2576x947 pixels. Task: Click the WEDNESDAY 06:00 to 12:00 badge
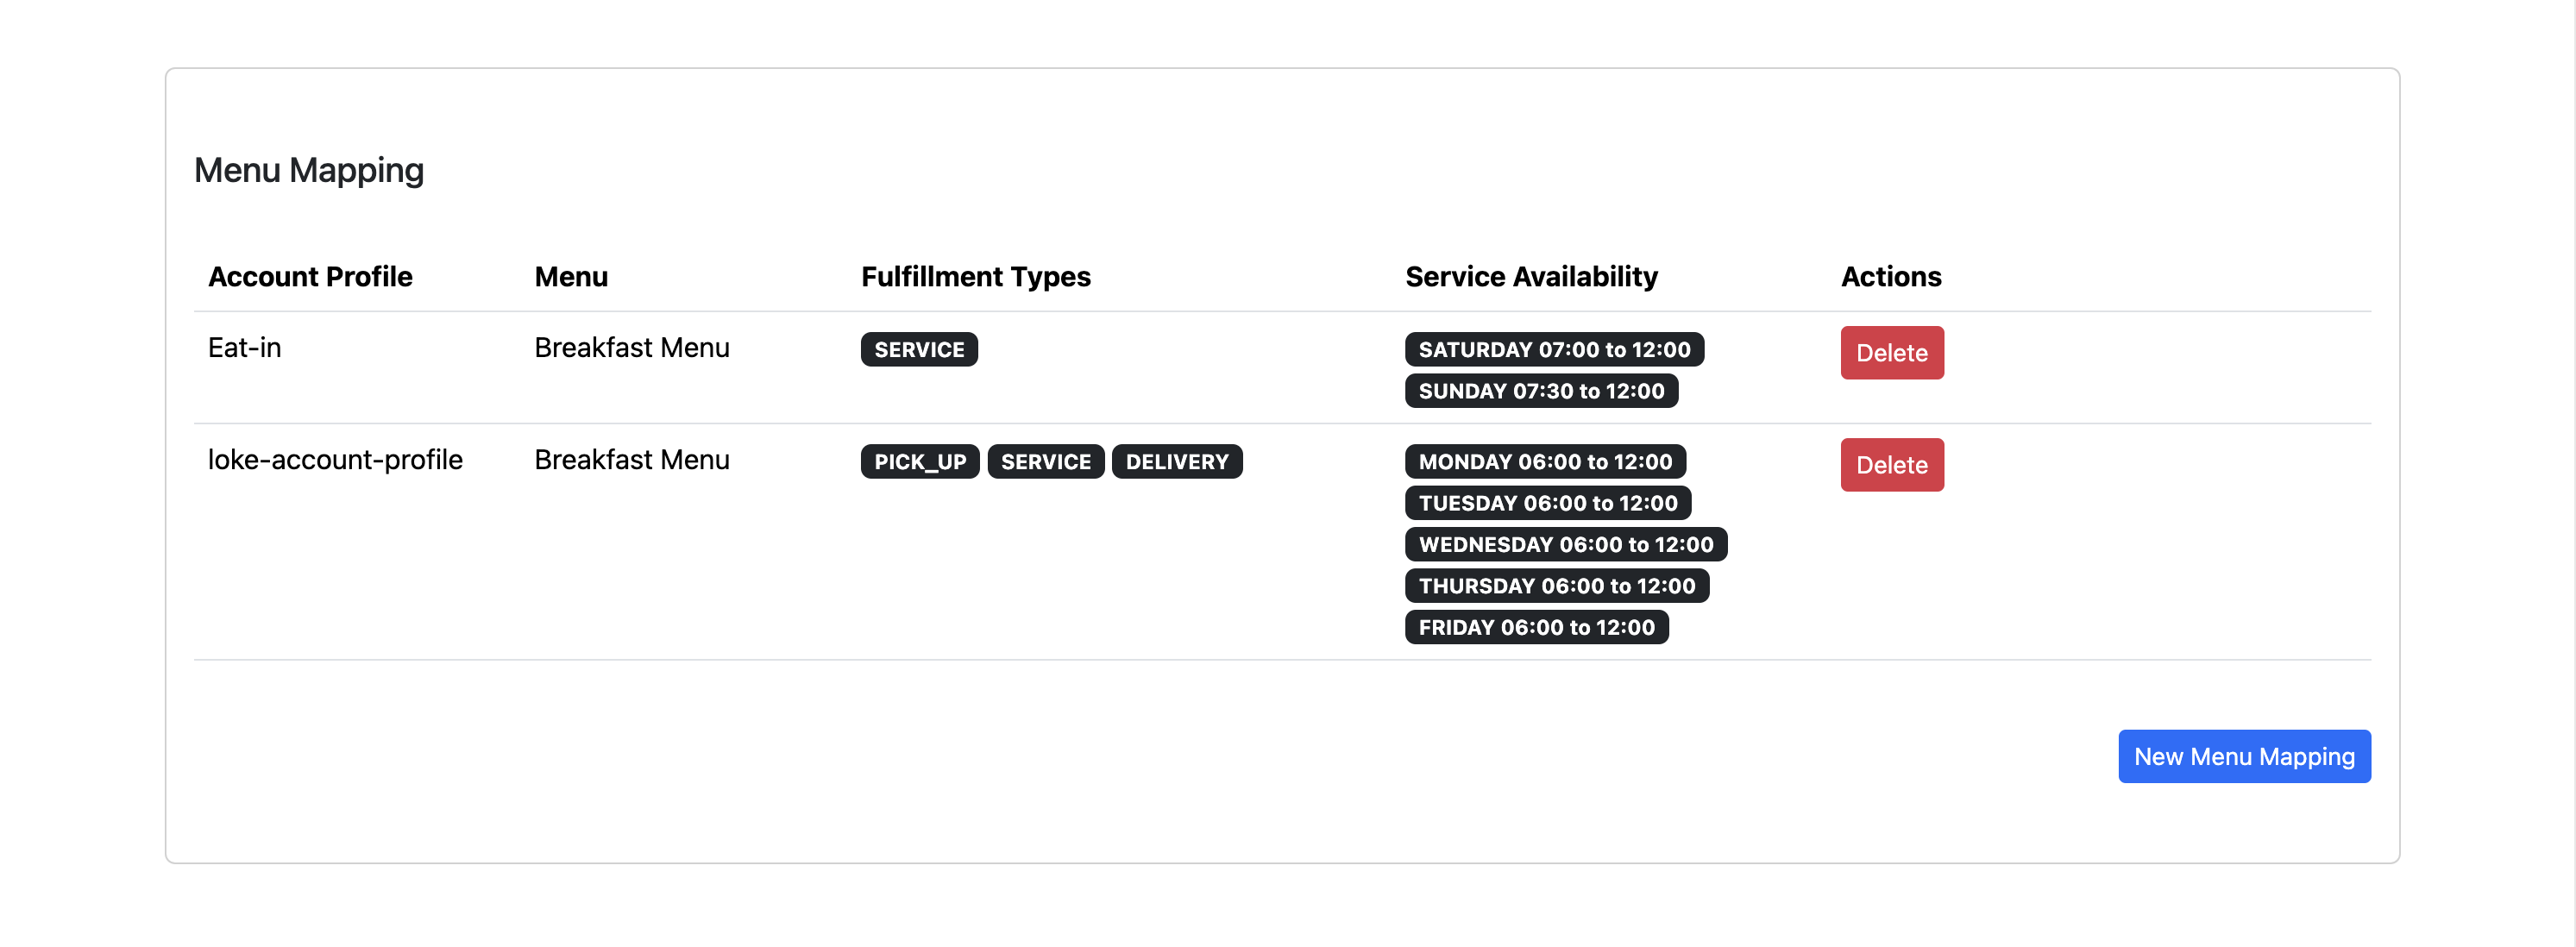(1565, 544)
